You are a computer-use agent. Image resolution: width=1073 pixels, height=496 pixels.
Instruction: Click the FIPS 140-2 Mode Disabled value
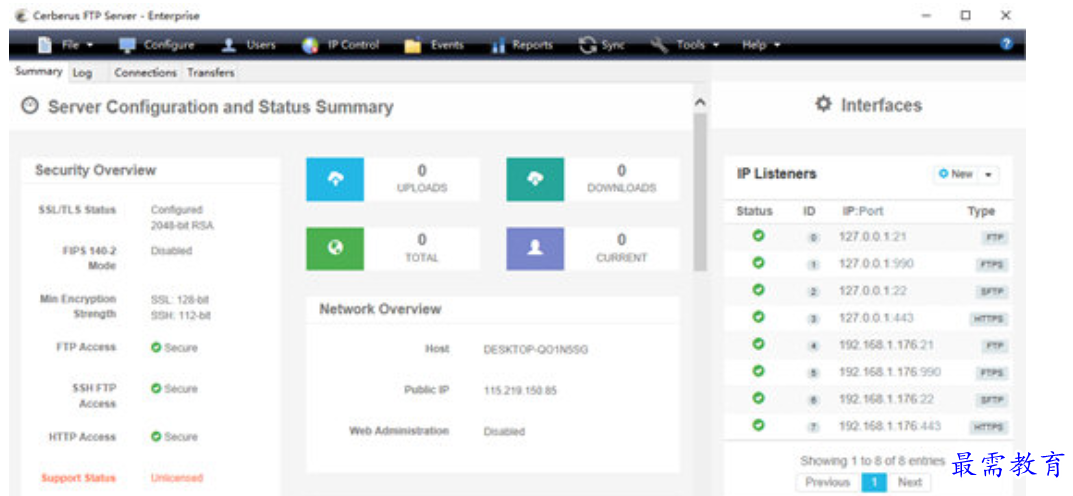171,251
